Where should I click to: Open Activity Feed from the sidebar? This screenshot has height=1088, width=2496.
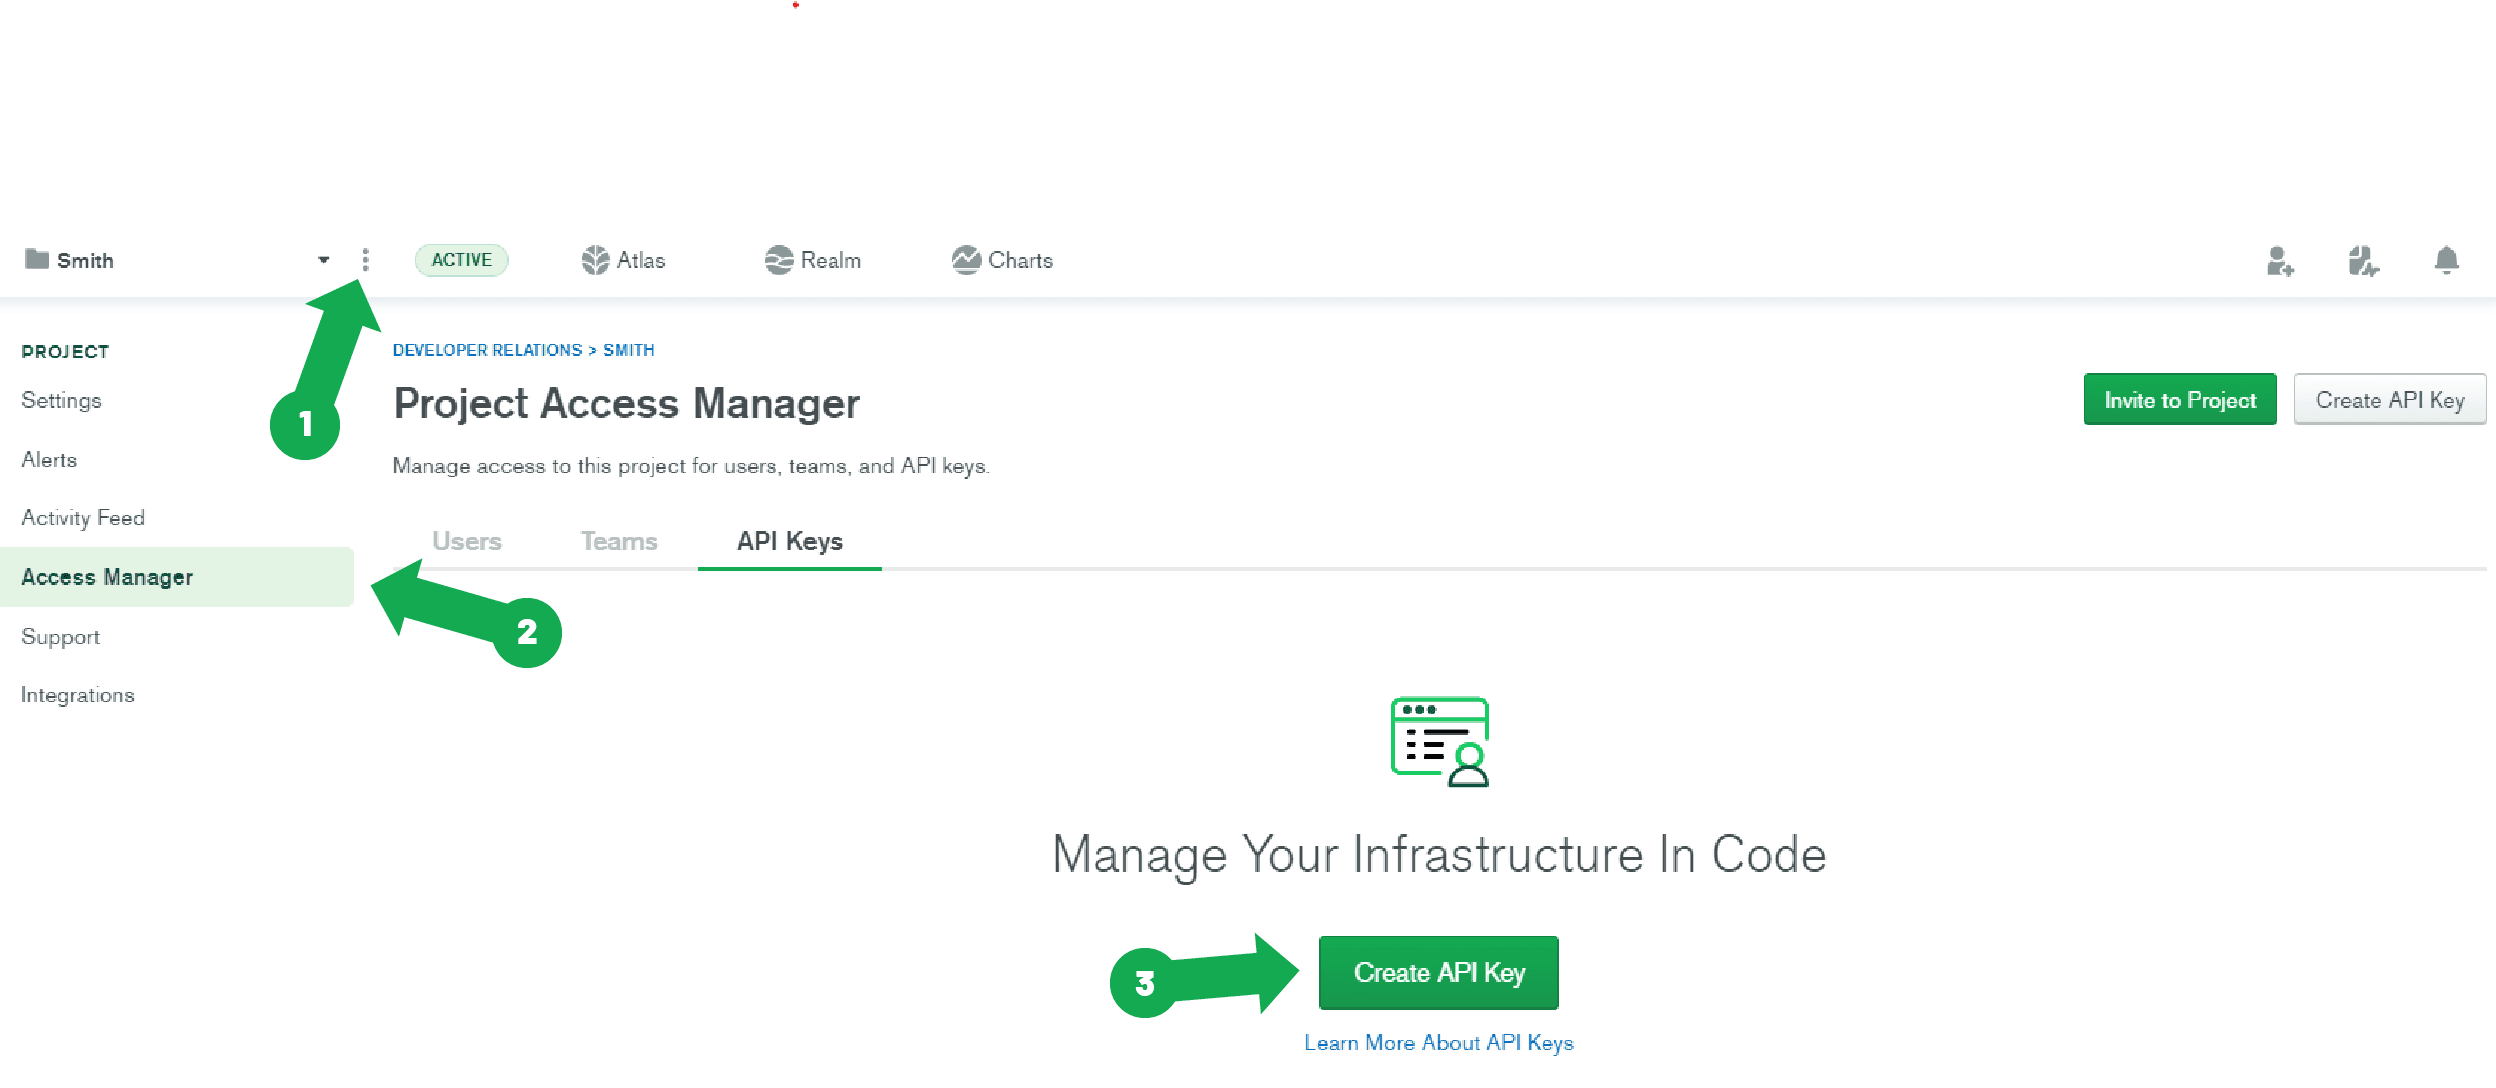[82, 517]
